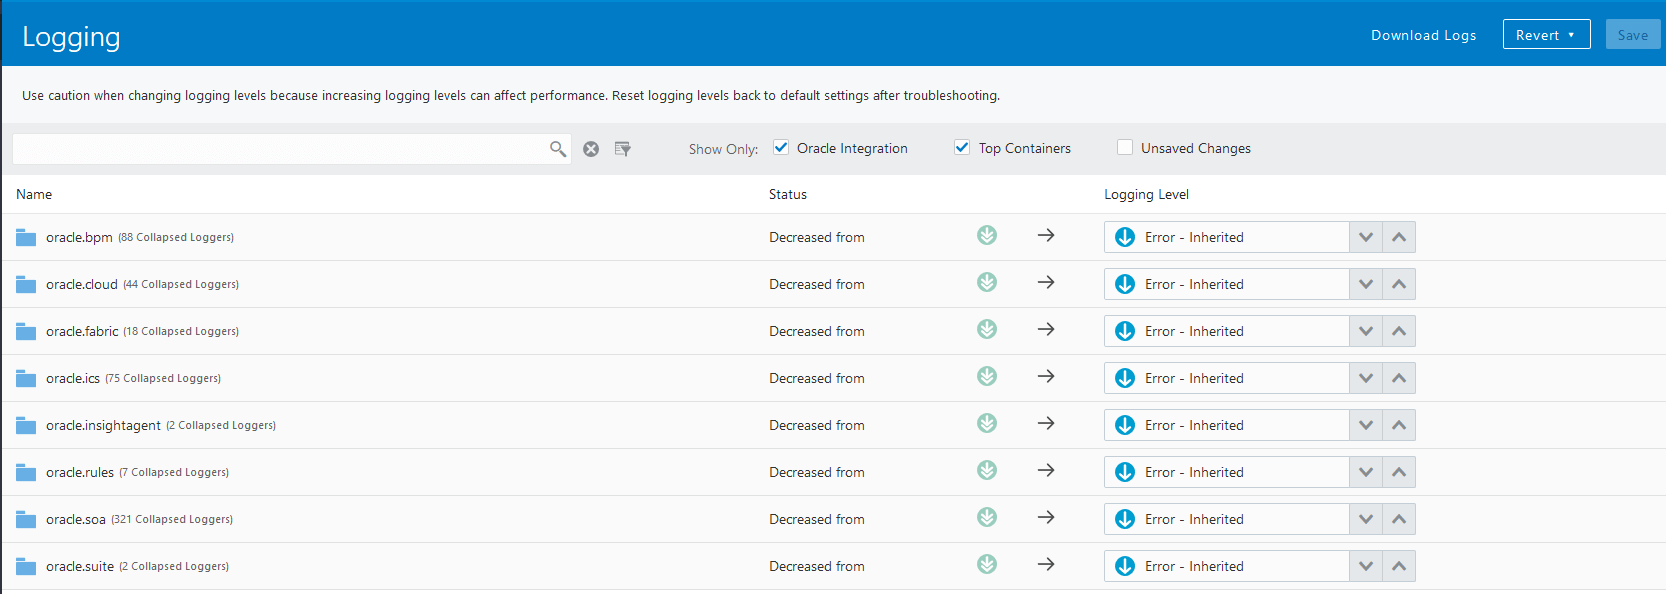Viewport: 1666px width, 594px height.
Task: Click blue down-arrow level icon for oracle.suite
Action: click(1125, 566)
